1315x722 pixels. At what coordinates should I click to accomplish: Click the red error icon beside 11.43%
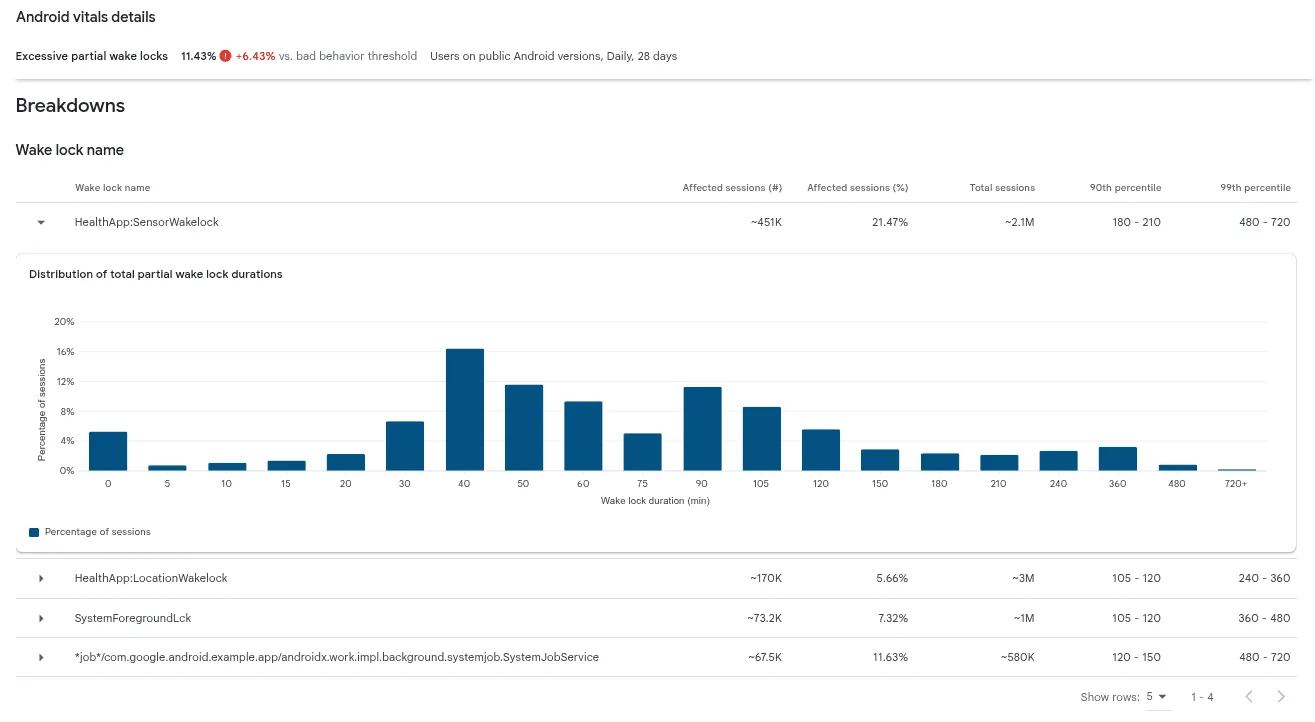click(226, 56)
